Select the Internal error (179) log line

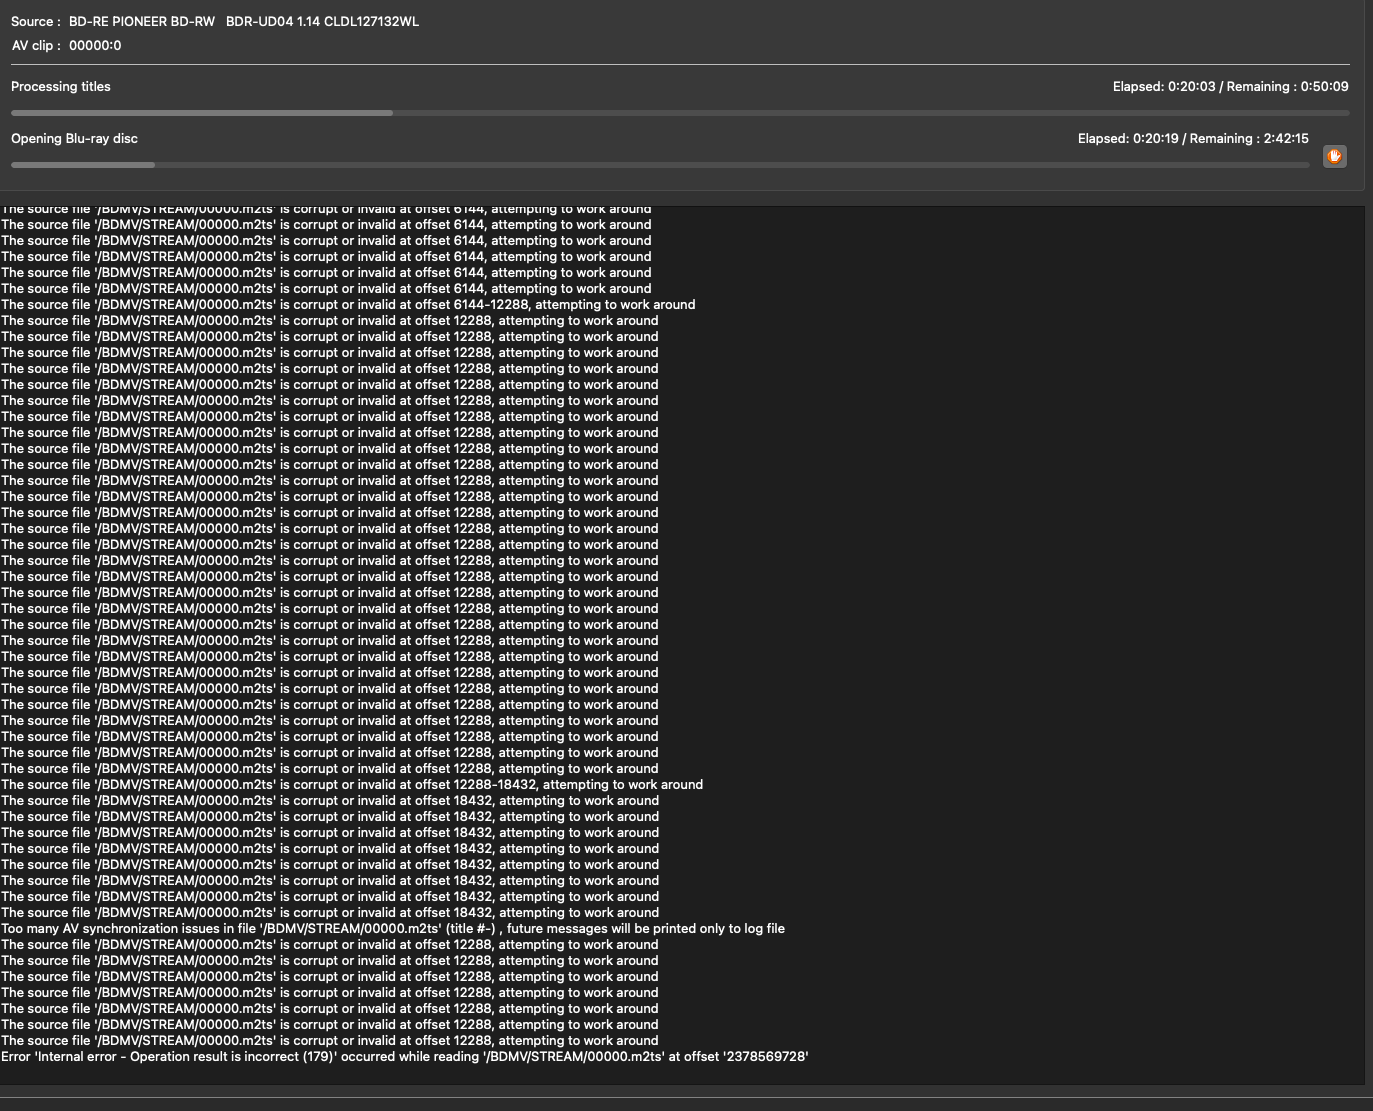coord(405,1057)
